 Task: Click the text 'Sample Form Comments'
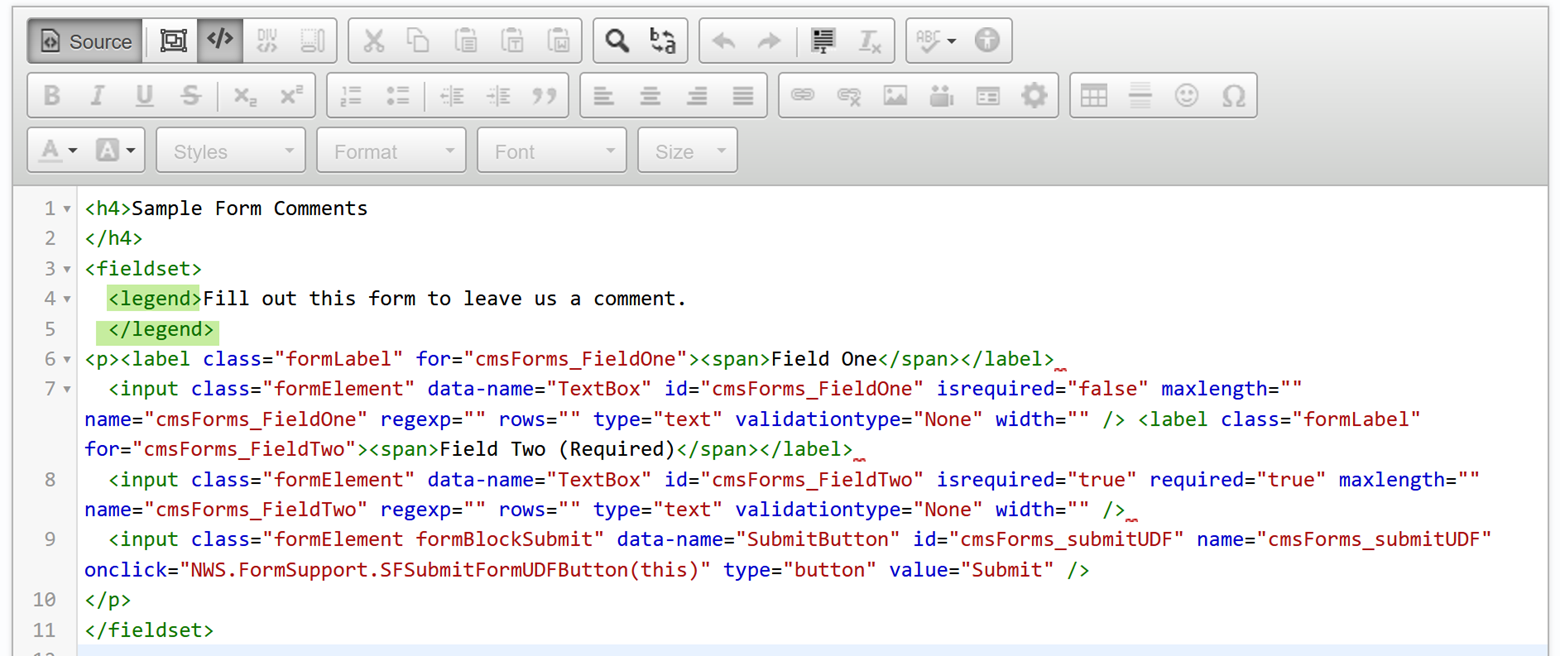coord(250,208)
